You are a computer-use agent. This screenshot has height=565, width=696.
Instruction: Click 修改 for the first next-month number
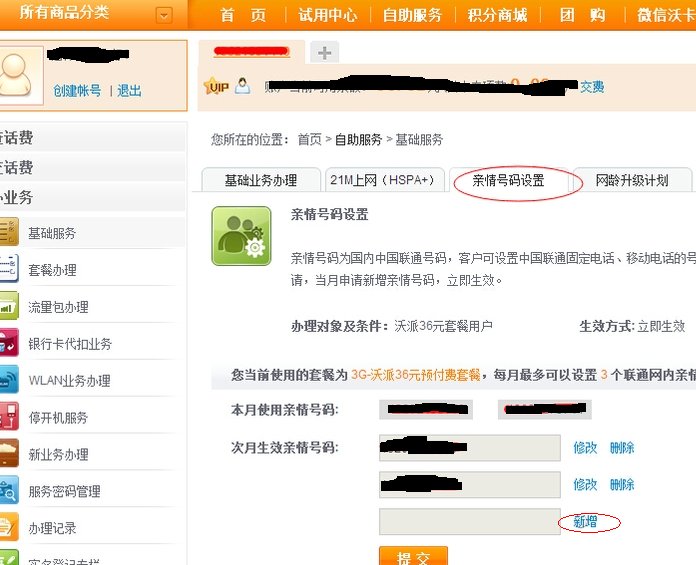[x=585, y=447]
